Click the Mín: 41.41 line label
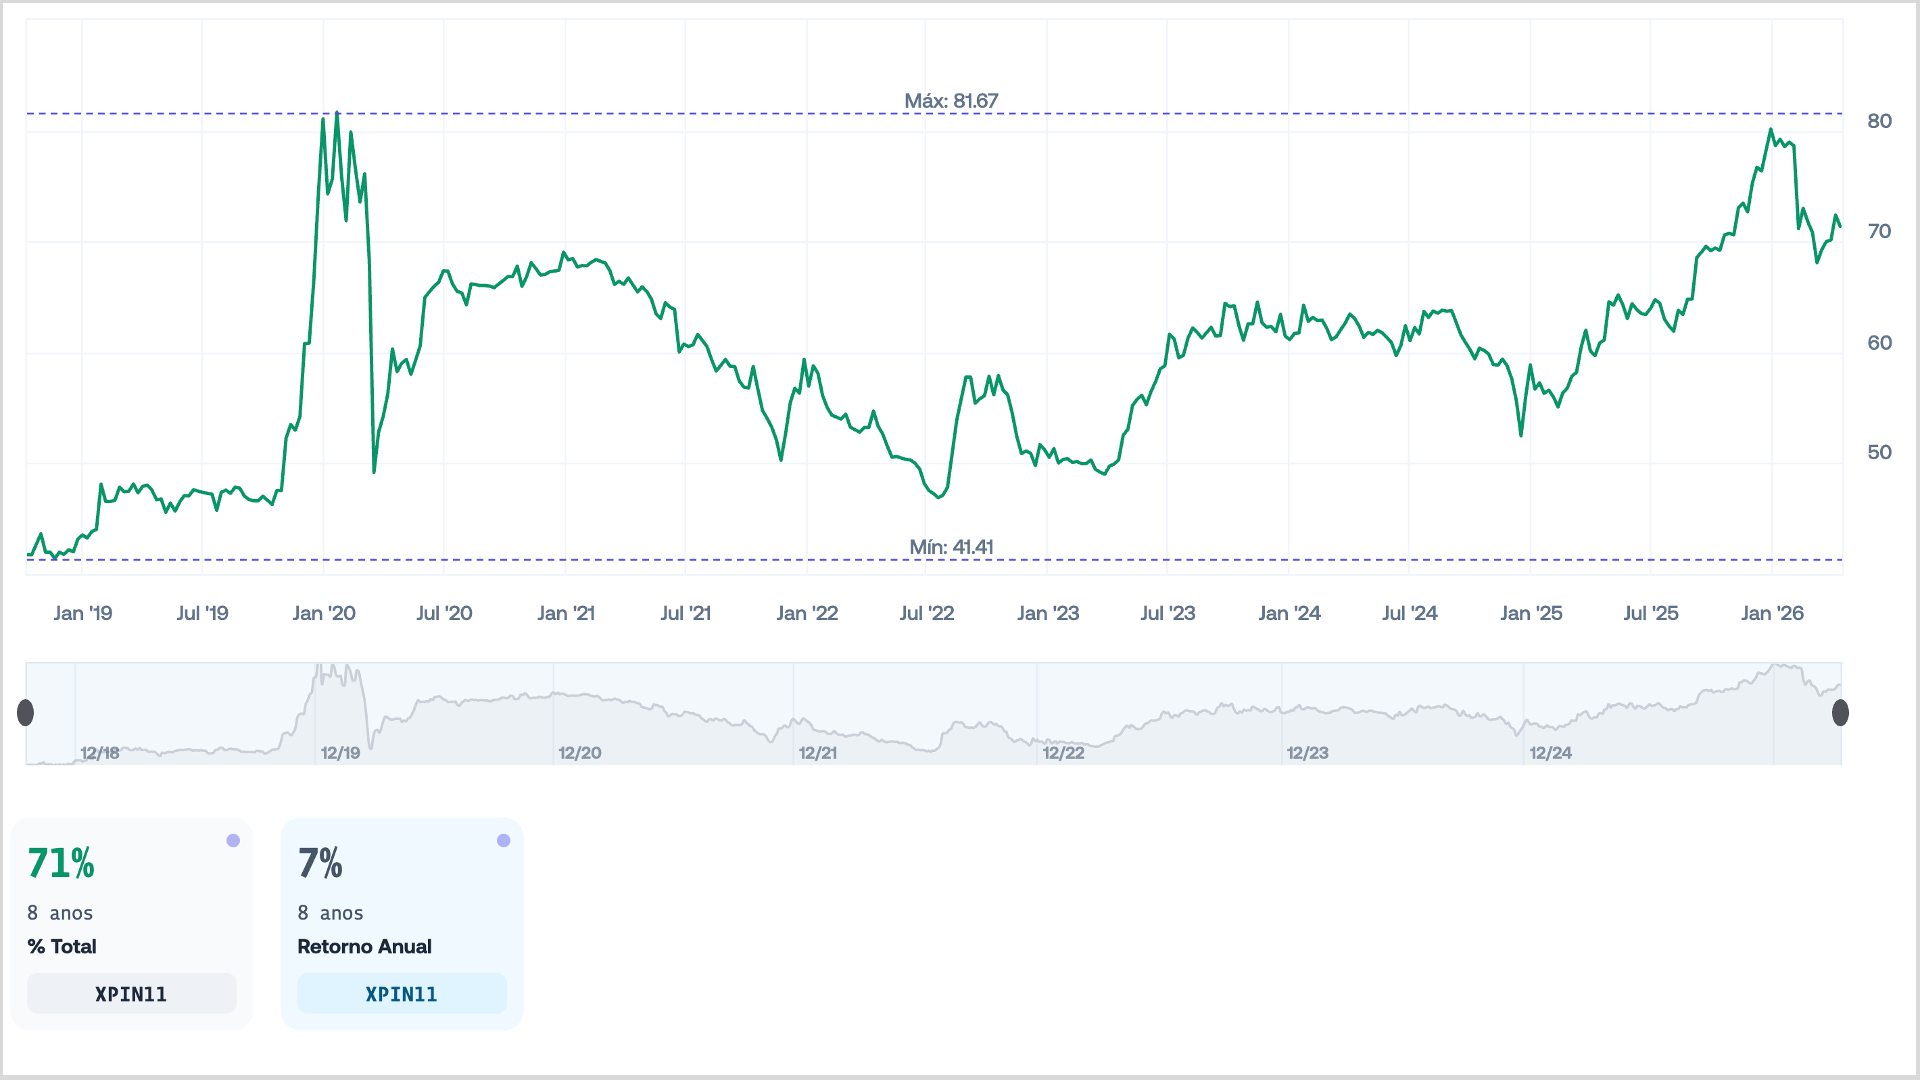Viewport: 1920px width, 1080px height. (951, 547)
